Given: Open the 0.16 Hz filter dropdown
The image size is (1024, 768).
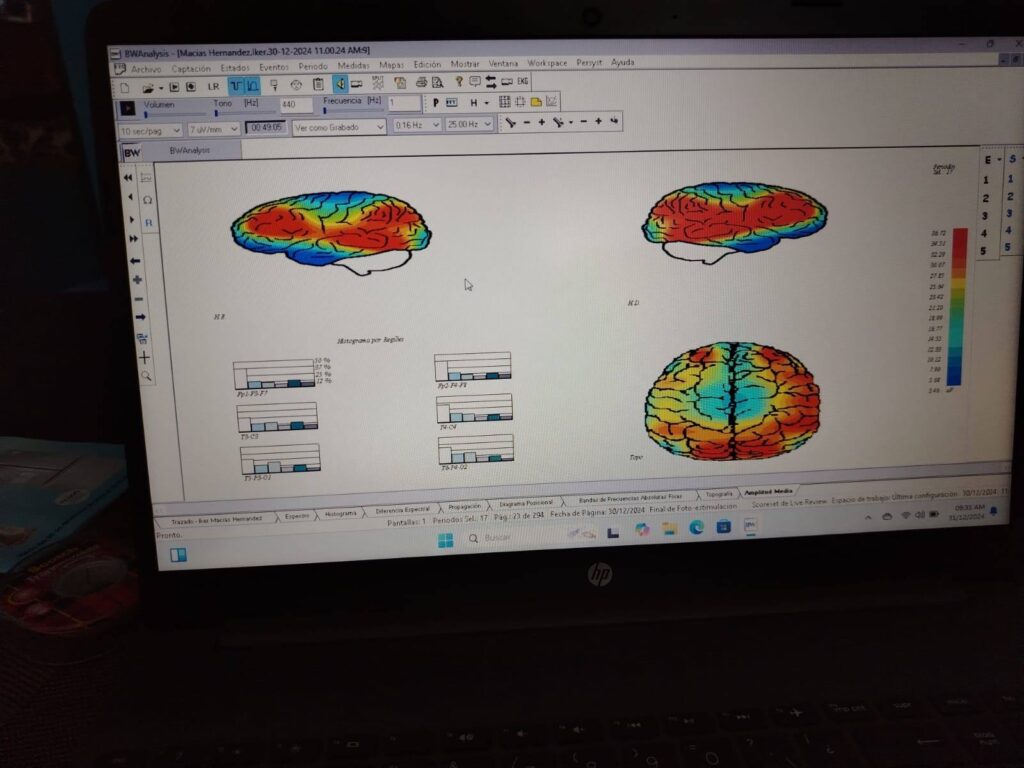Looking at the screenshot, I should pos(417,126).
